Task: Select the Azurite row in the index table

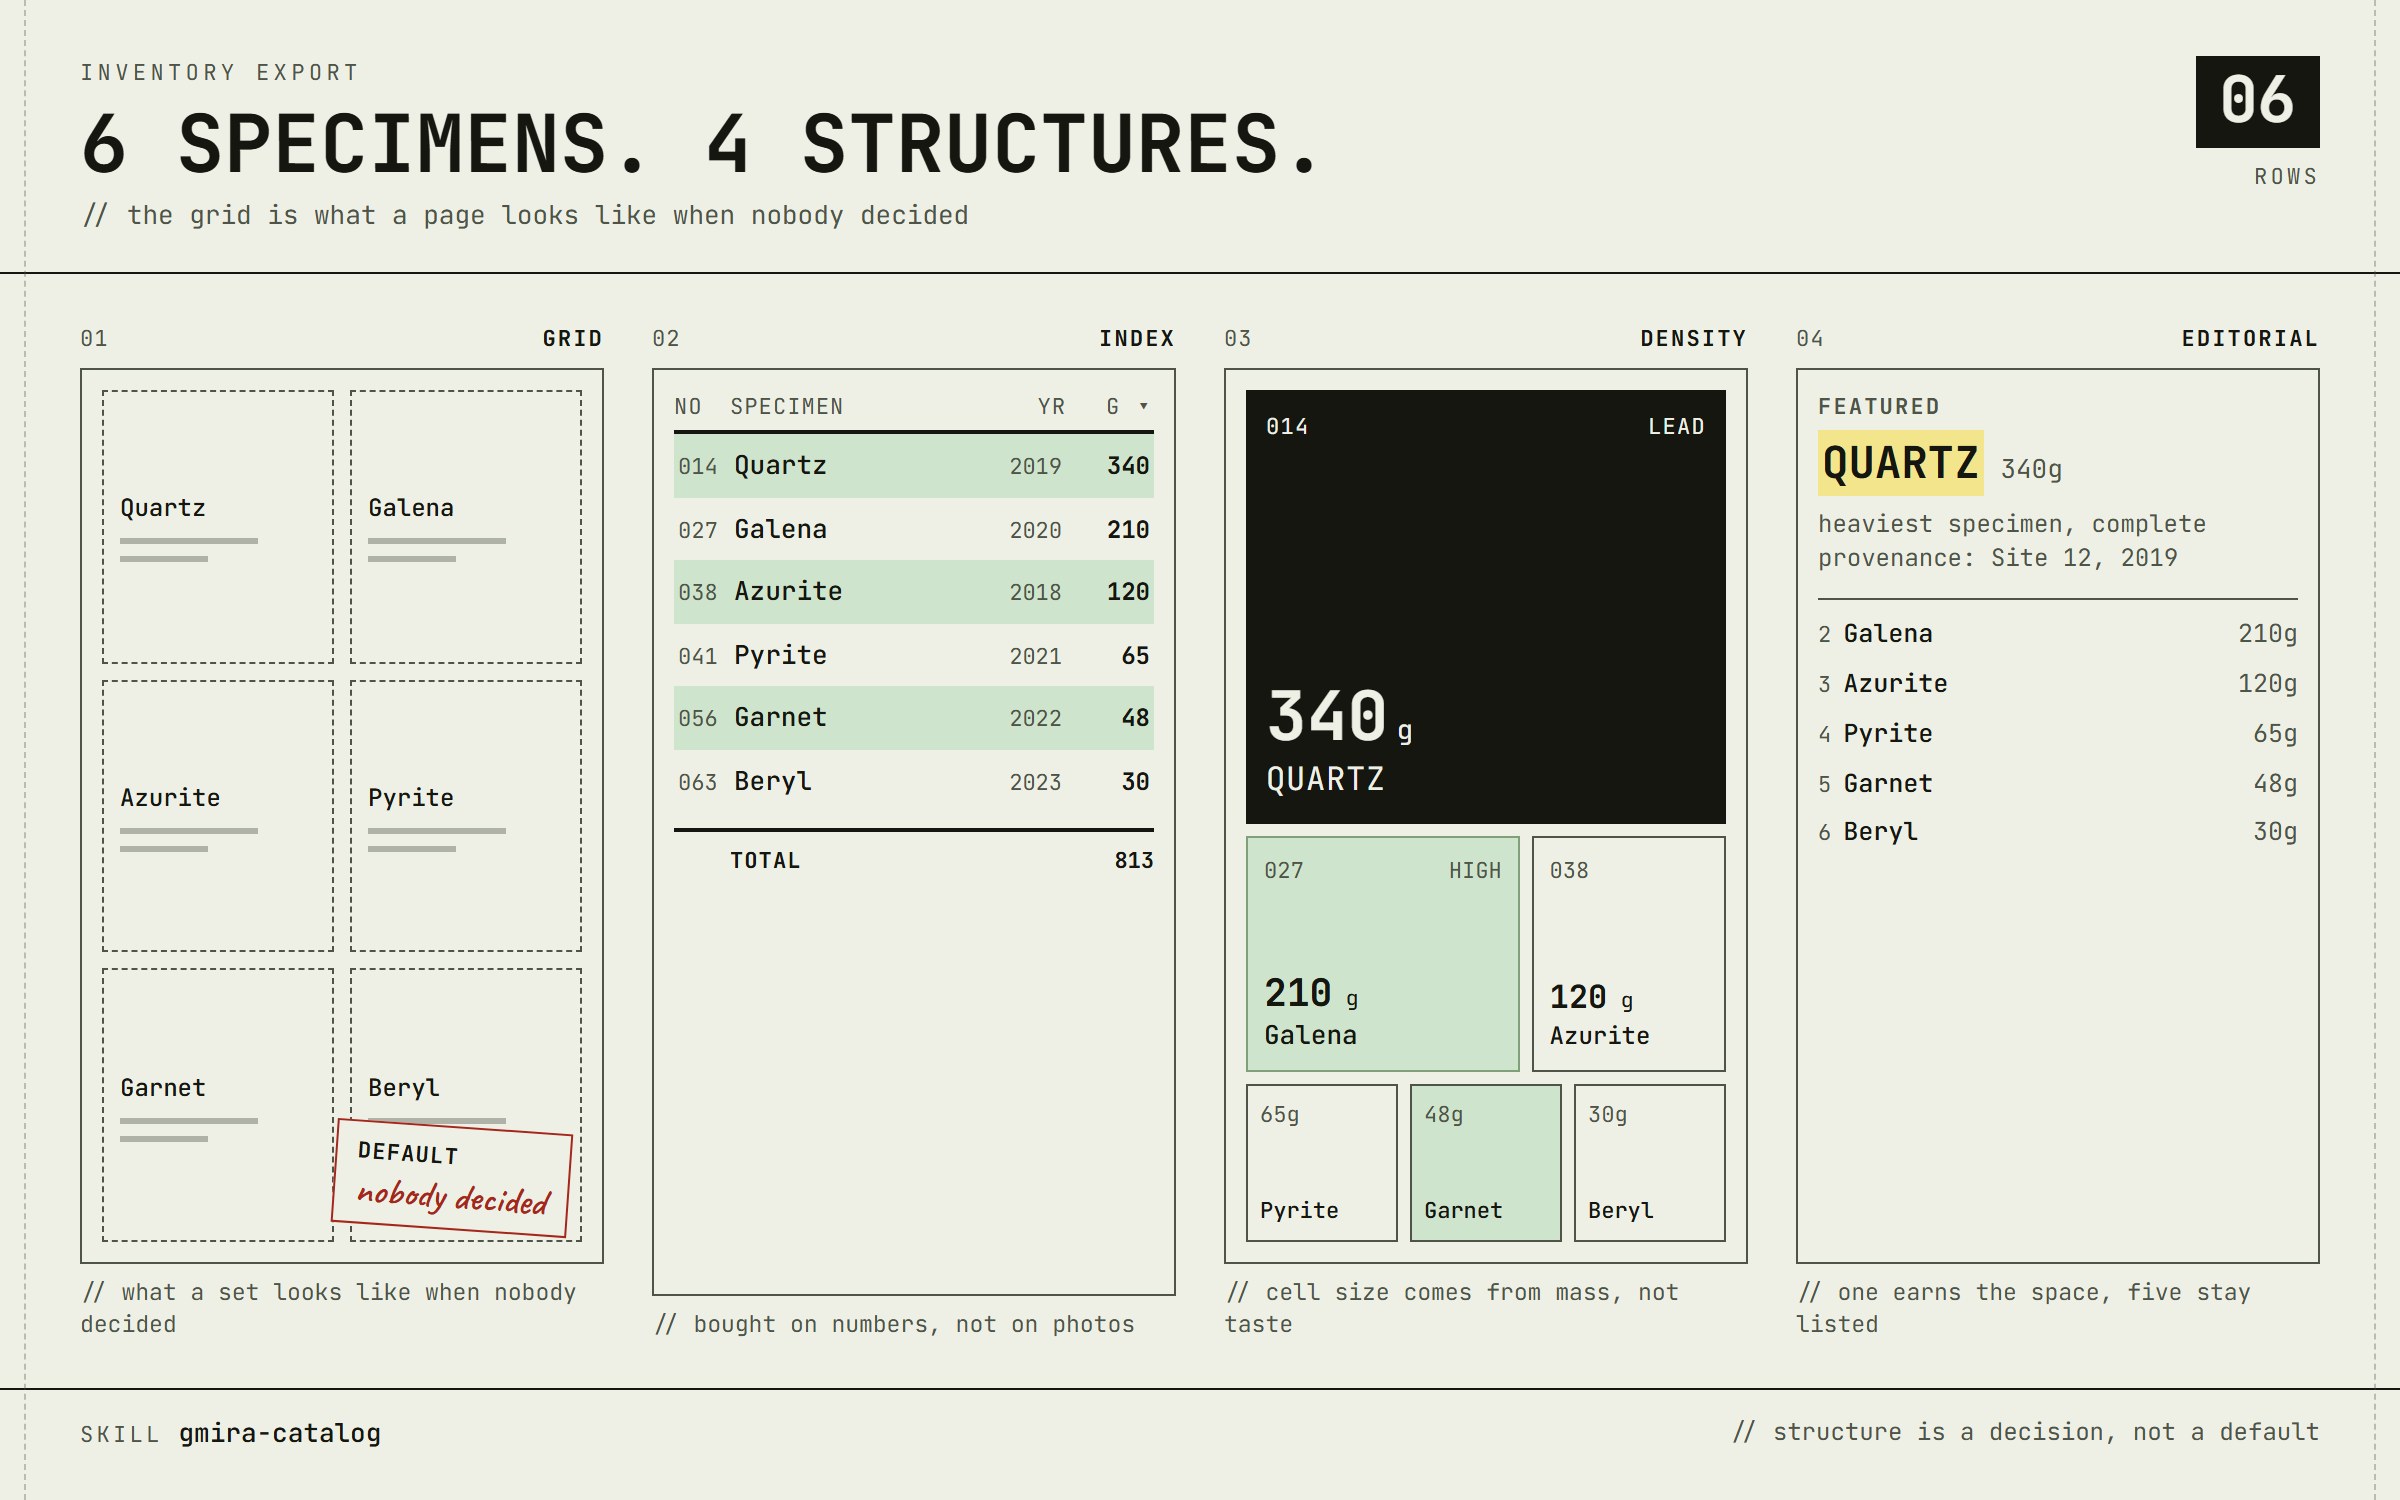Action: [x=913, y=592]
